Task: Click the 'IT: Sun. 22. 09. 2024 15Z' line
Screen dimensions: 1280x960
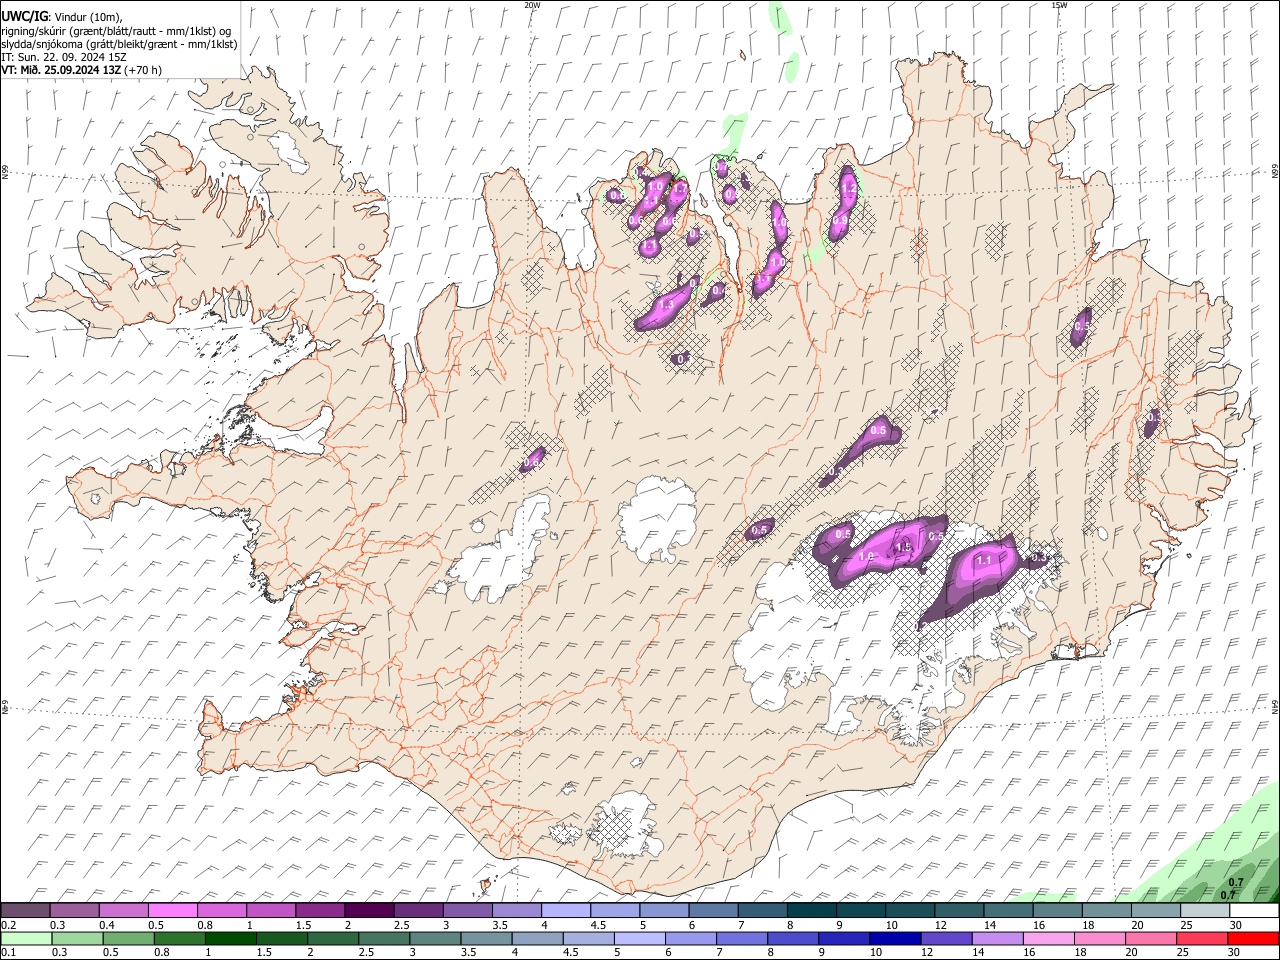Action: click(64, 57)
